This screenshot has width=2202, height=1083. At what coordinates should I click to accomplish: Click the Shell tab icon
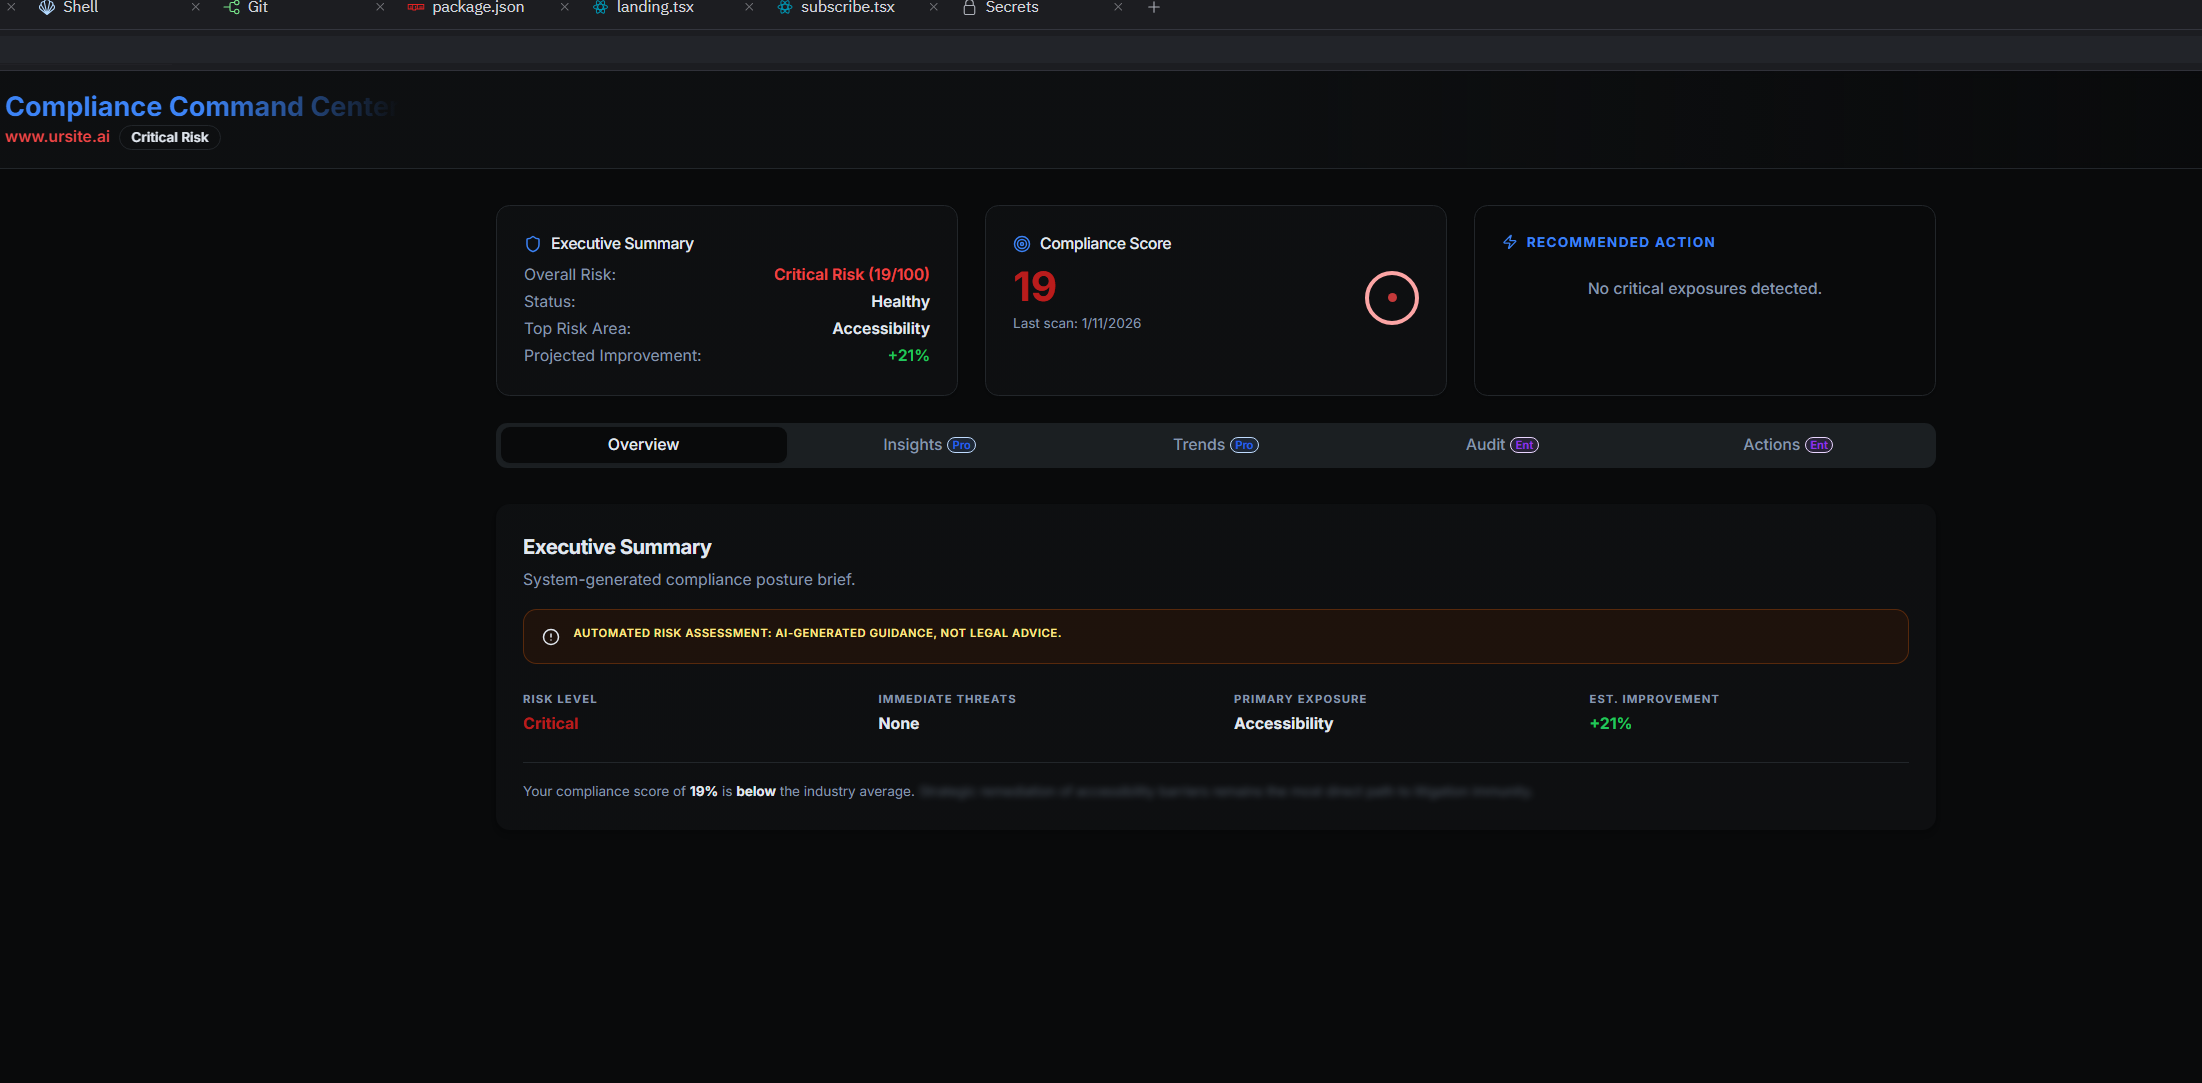pos(45,7)
